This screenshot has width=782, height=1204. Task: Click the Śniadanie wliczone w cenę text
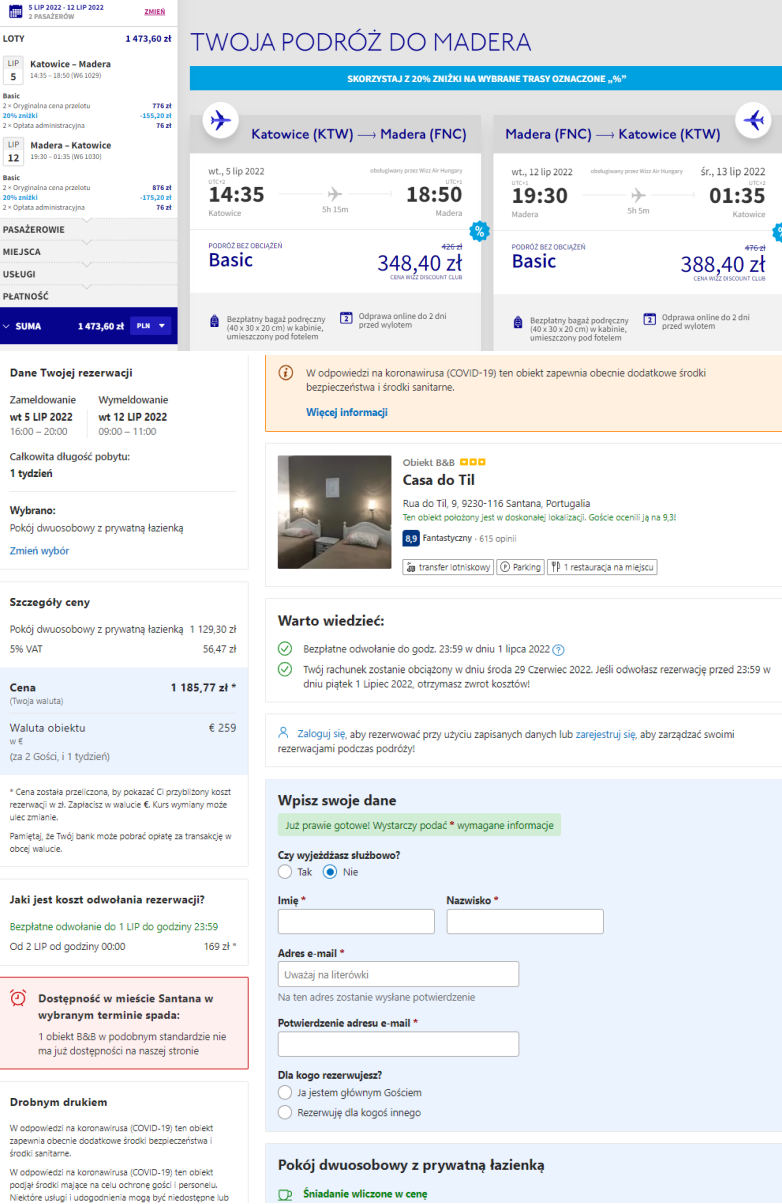point(365,1194)
